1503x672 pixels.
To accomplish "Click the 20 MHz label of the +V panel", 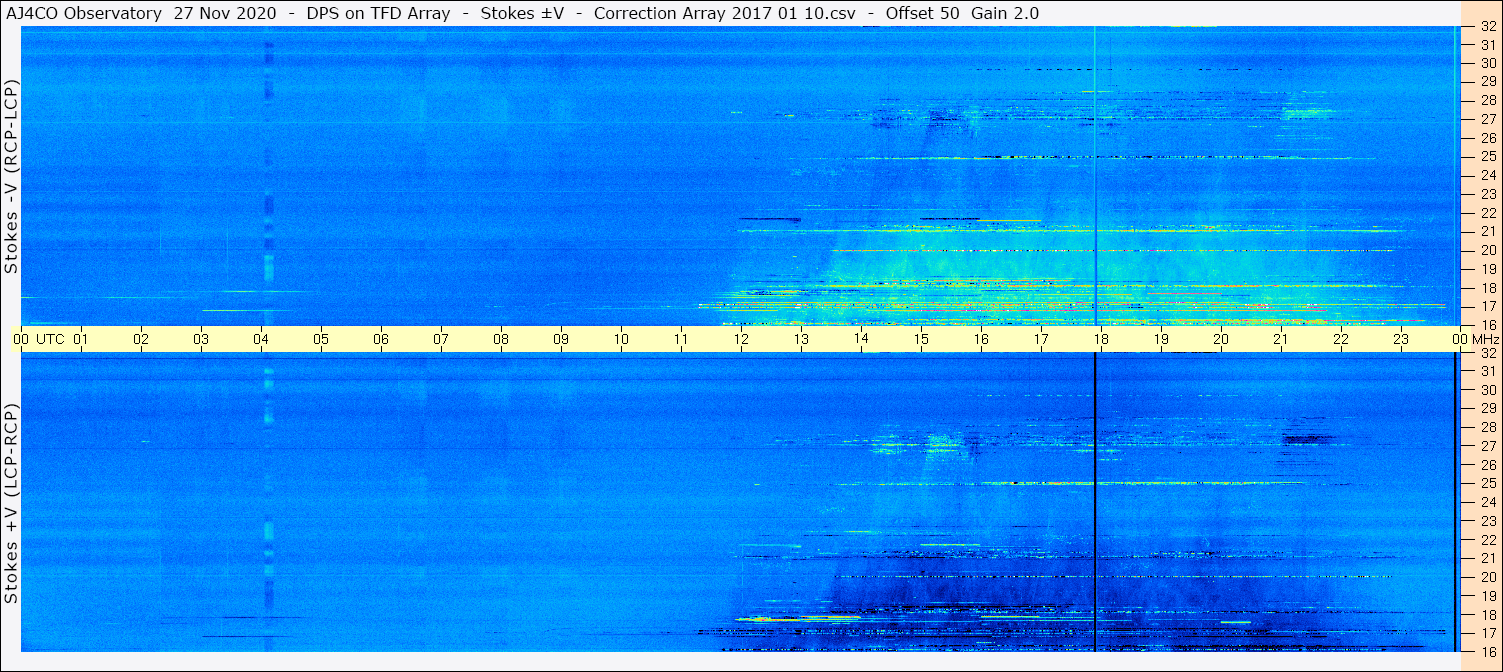I will (x=1487, y=577).
